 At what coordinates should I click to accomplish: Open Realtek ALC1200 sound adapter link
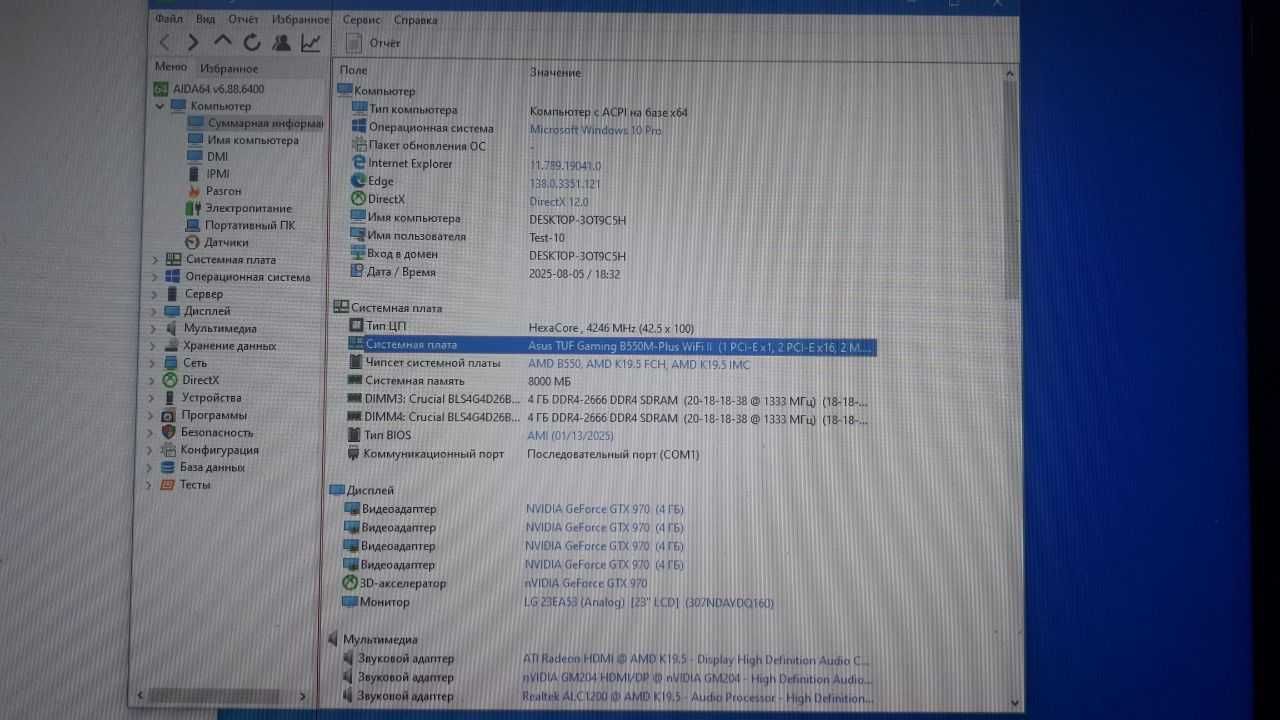click(x=697, y=698)
